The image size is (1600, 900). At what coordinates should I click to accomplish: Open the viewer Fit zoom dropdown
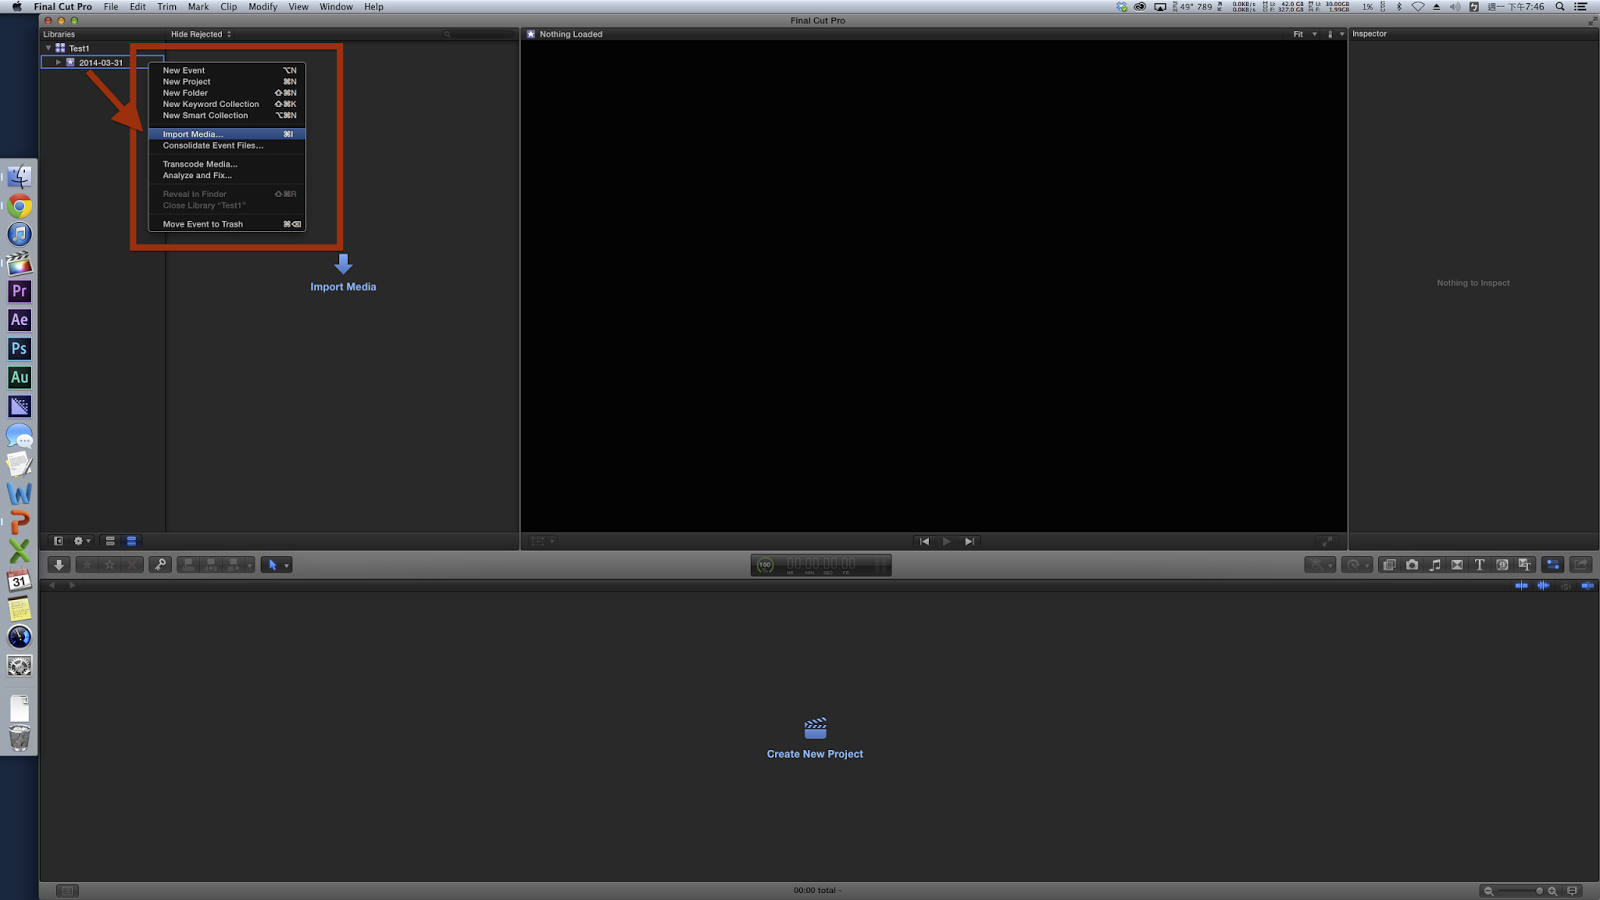click(1305, 34)
